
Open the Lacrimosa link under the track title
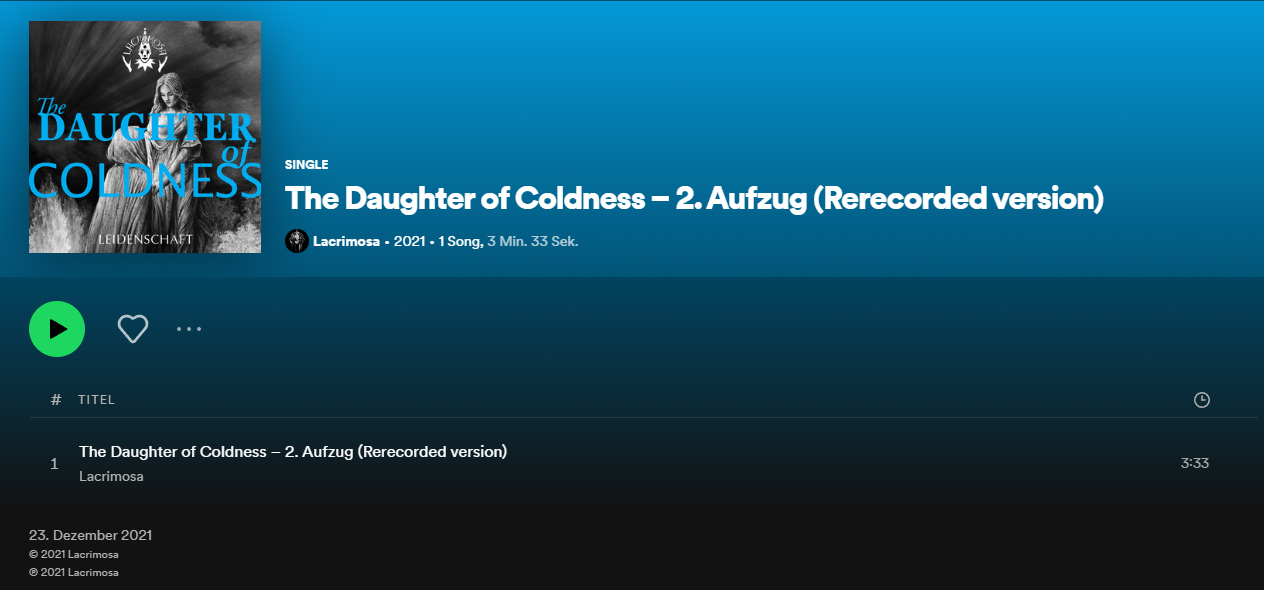[x=111, y=477]
